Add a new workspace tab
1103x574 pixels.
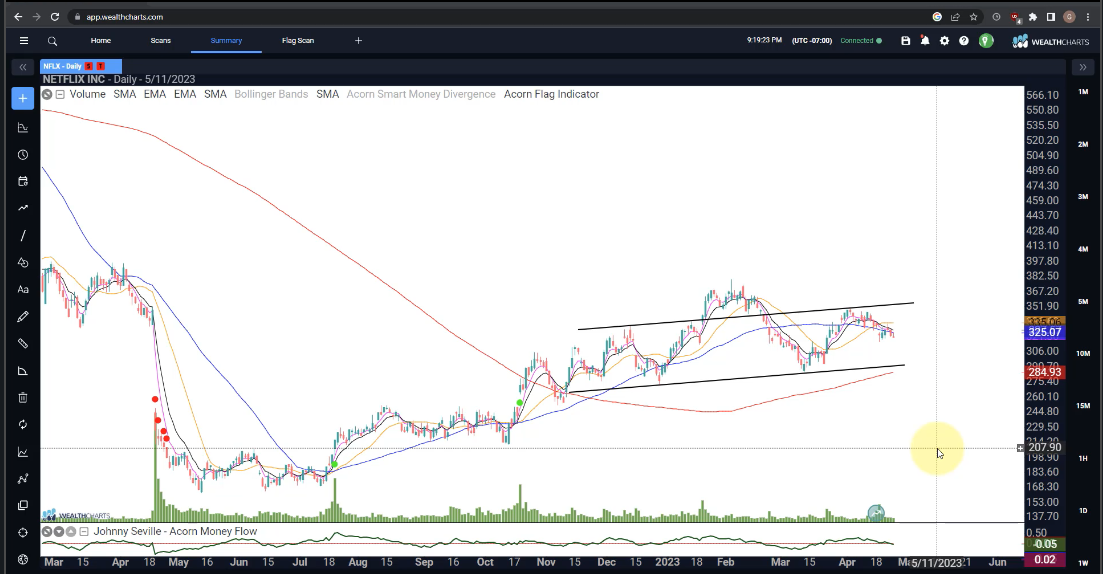[358, 41]
